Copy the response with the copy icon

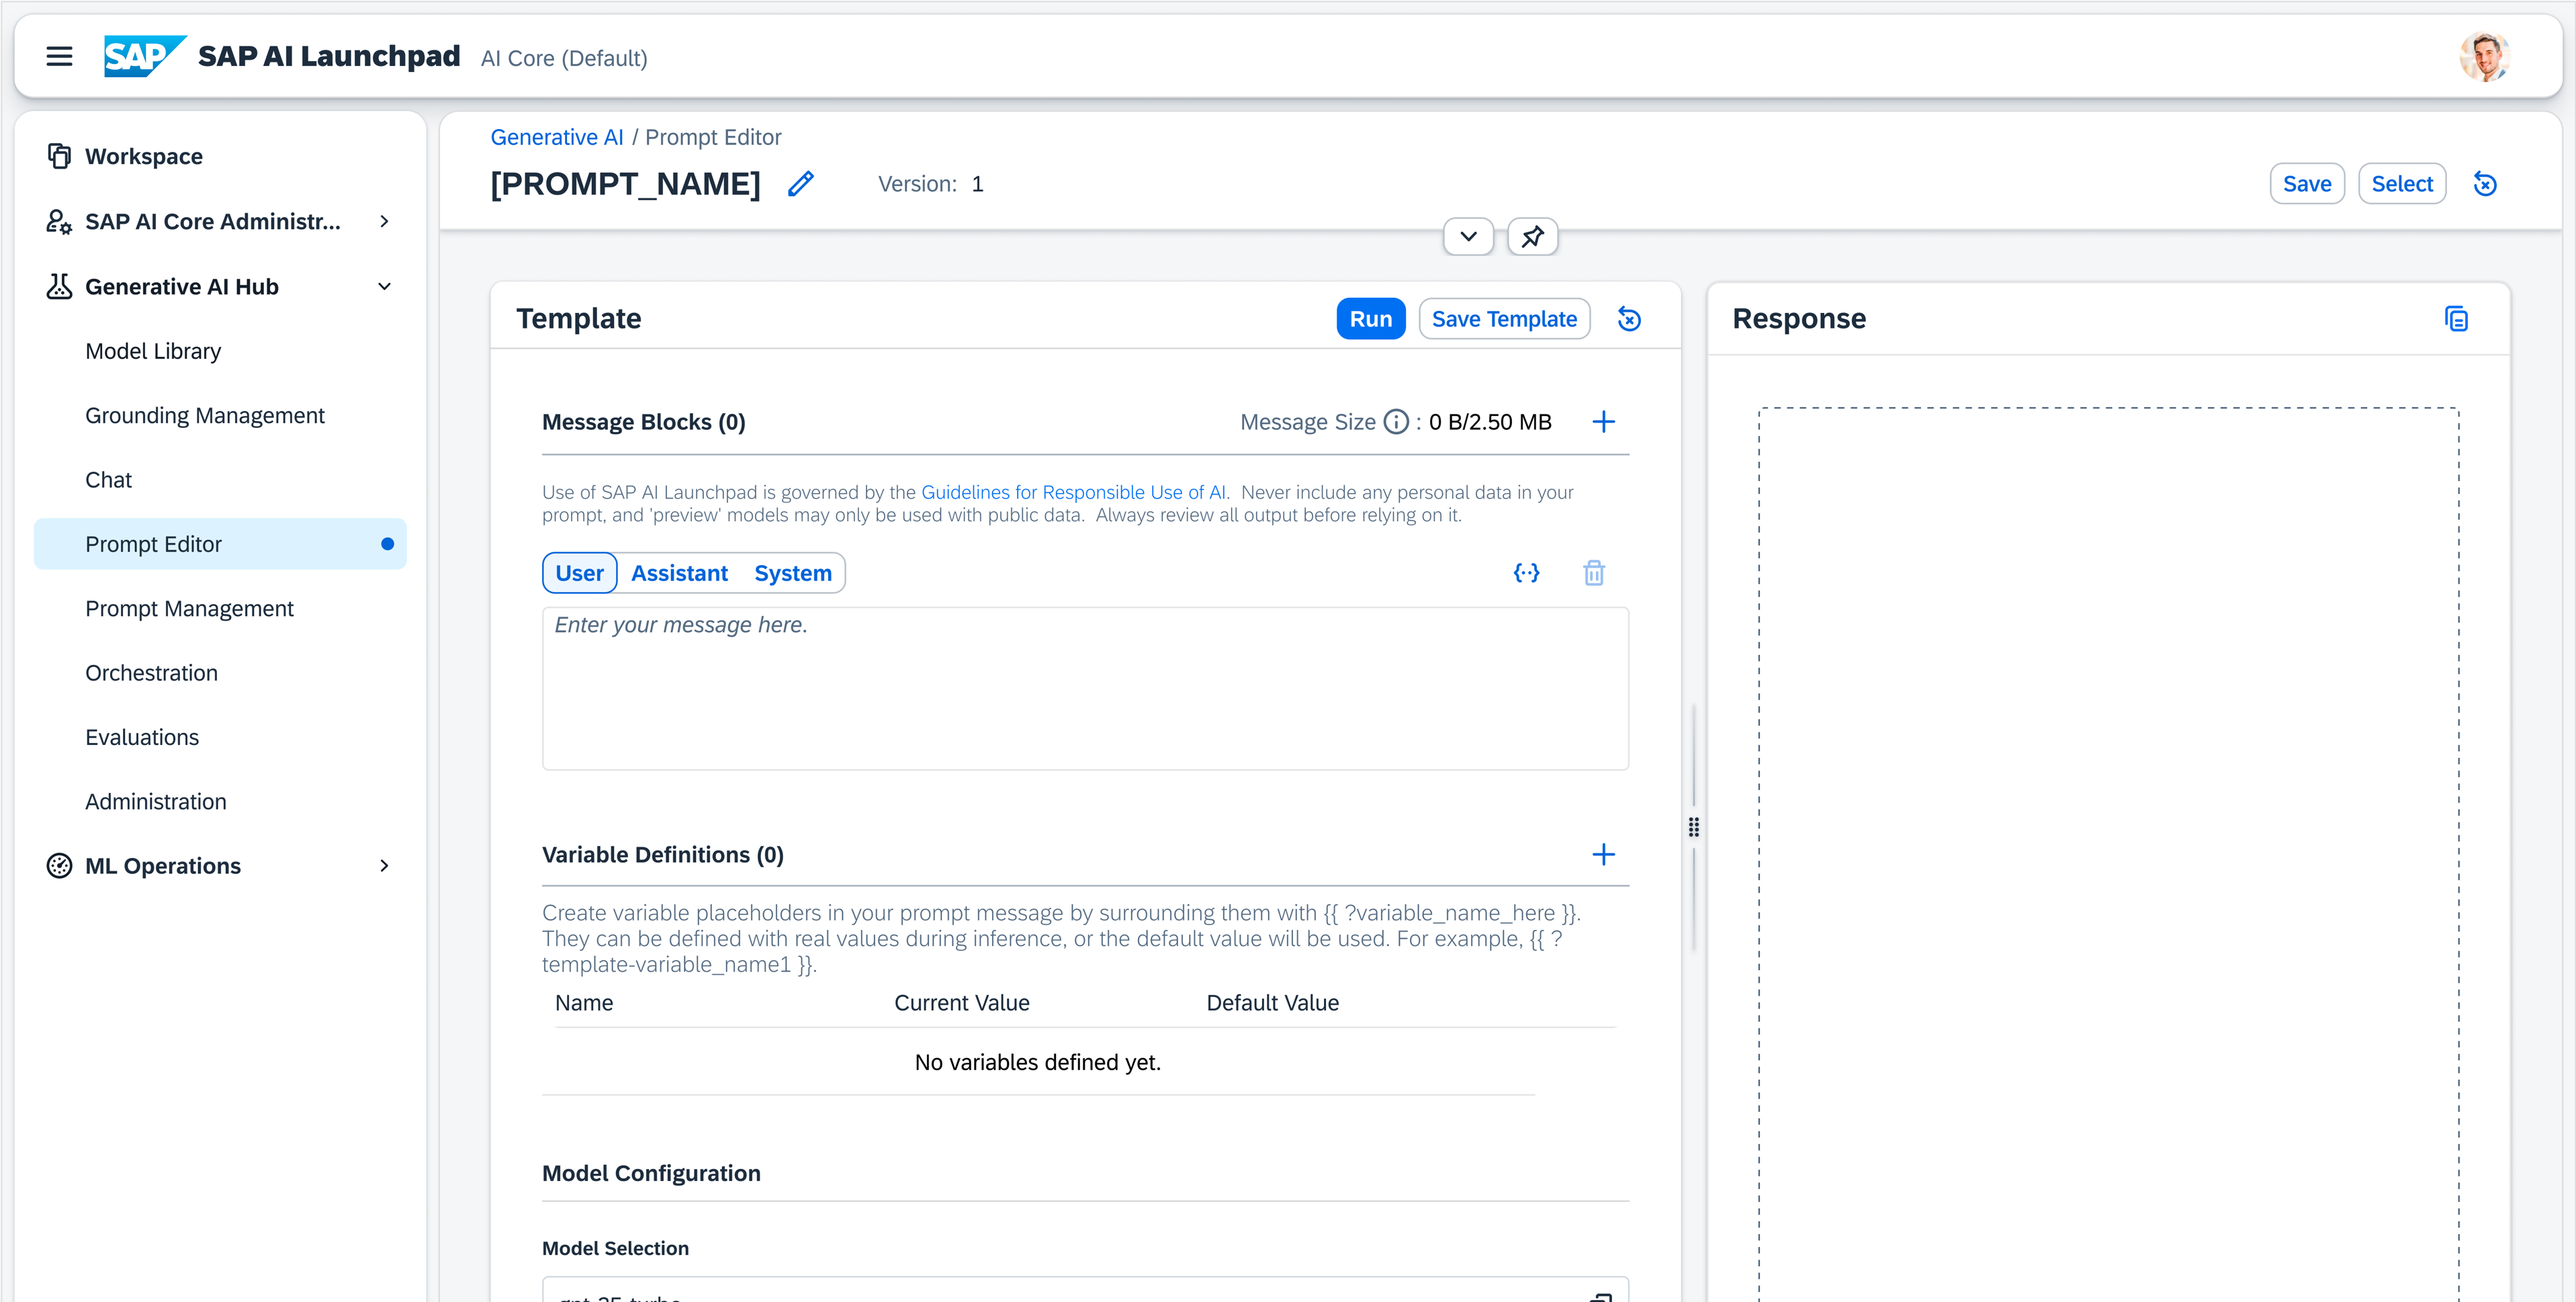click(x=2456, y=319)
